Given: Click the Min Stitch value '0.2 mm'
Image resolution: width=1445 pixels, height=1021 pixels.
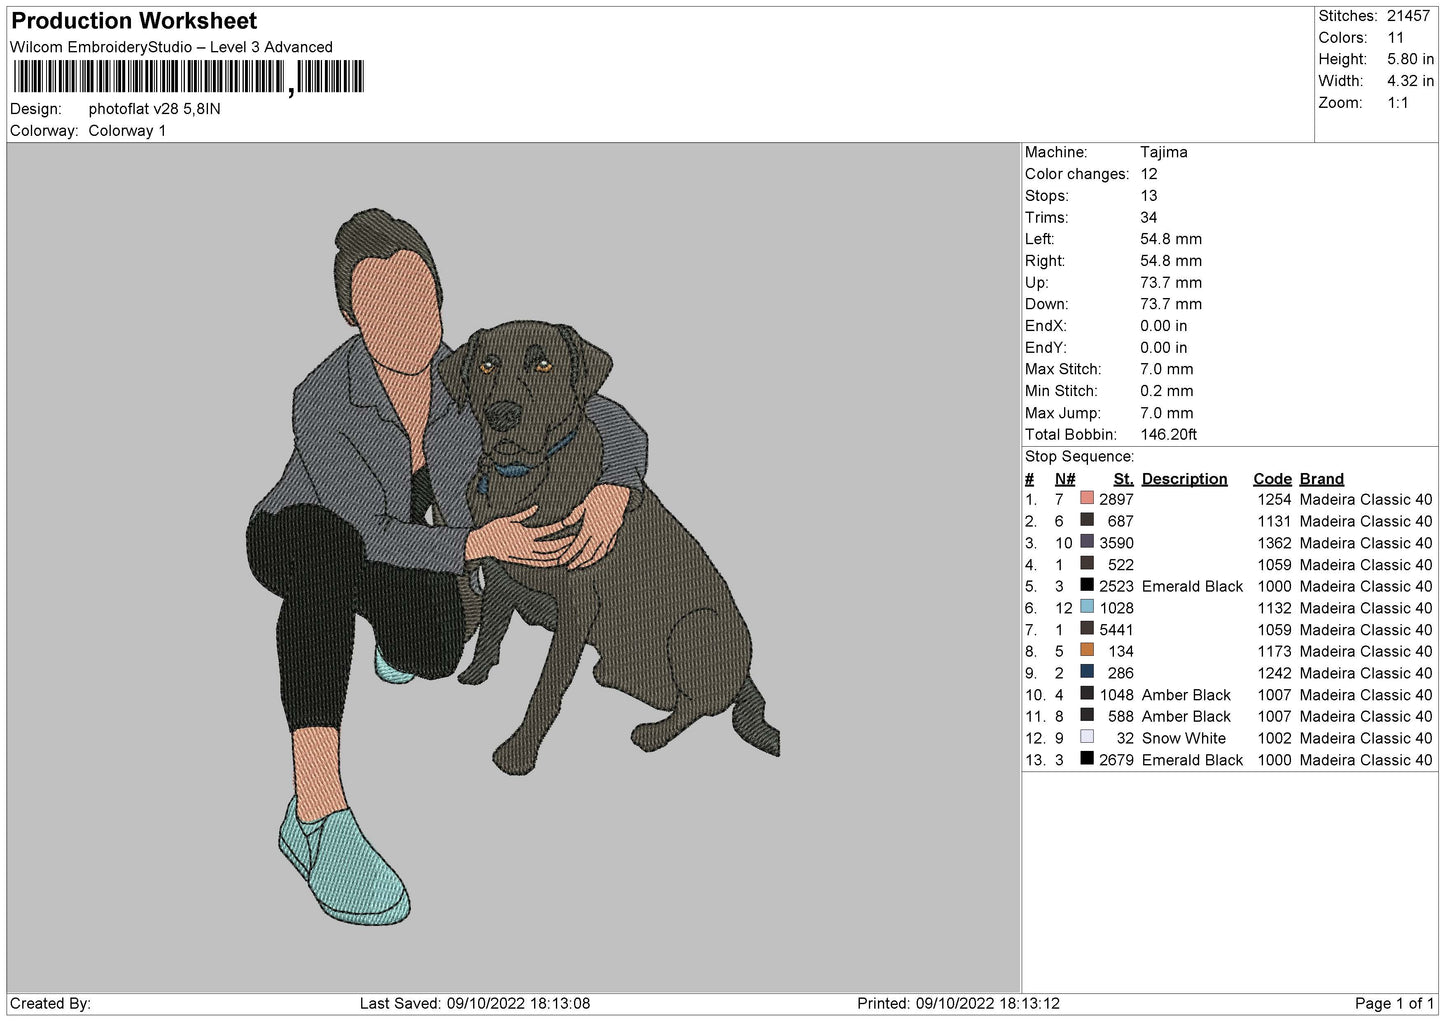Looking at the screenshot, I should (x=1166, y=391).
